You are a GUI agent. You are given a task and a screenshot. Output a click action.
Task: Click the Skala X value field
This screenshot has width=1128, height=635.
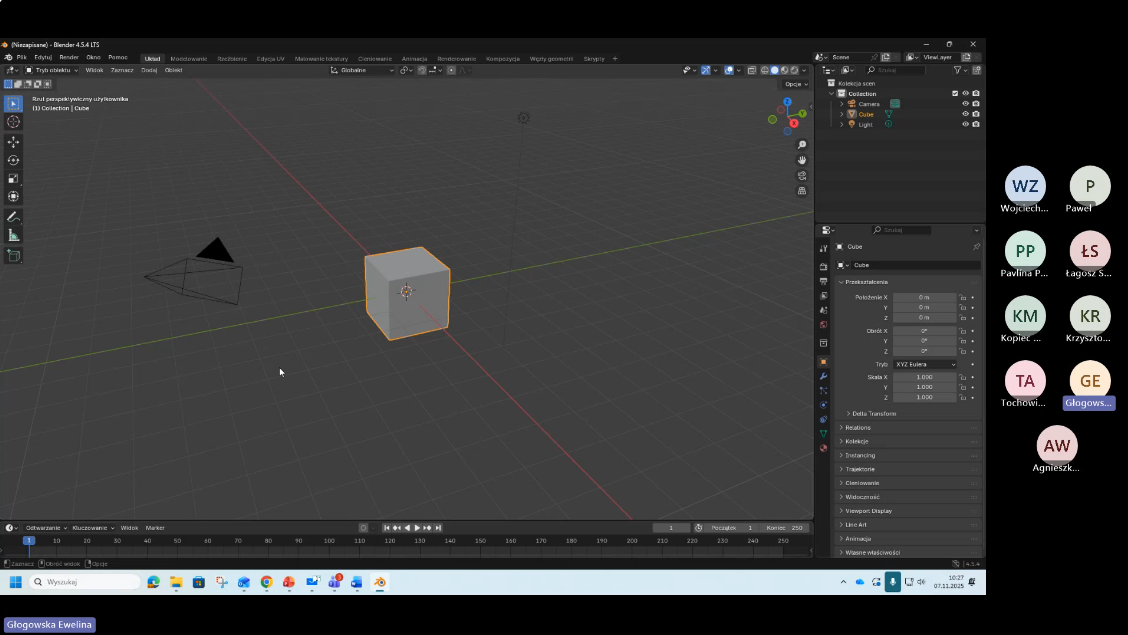[924, 377]
